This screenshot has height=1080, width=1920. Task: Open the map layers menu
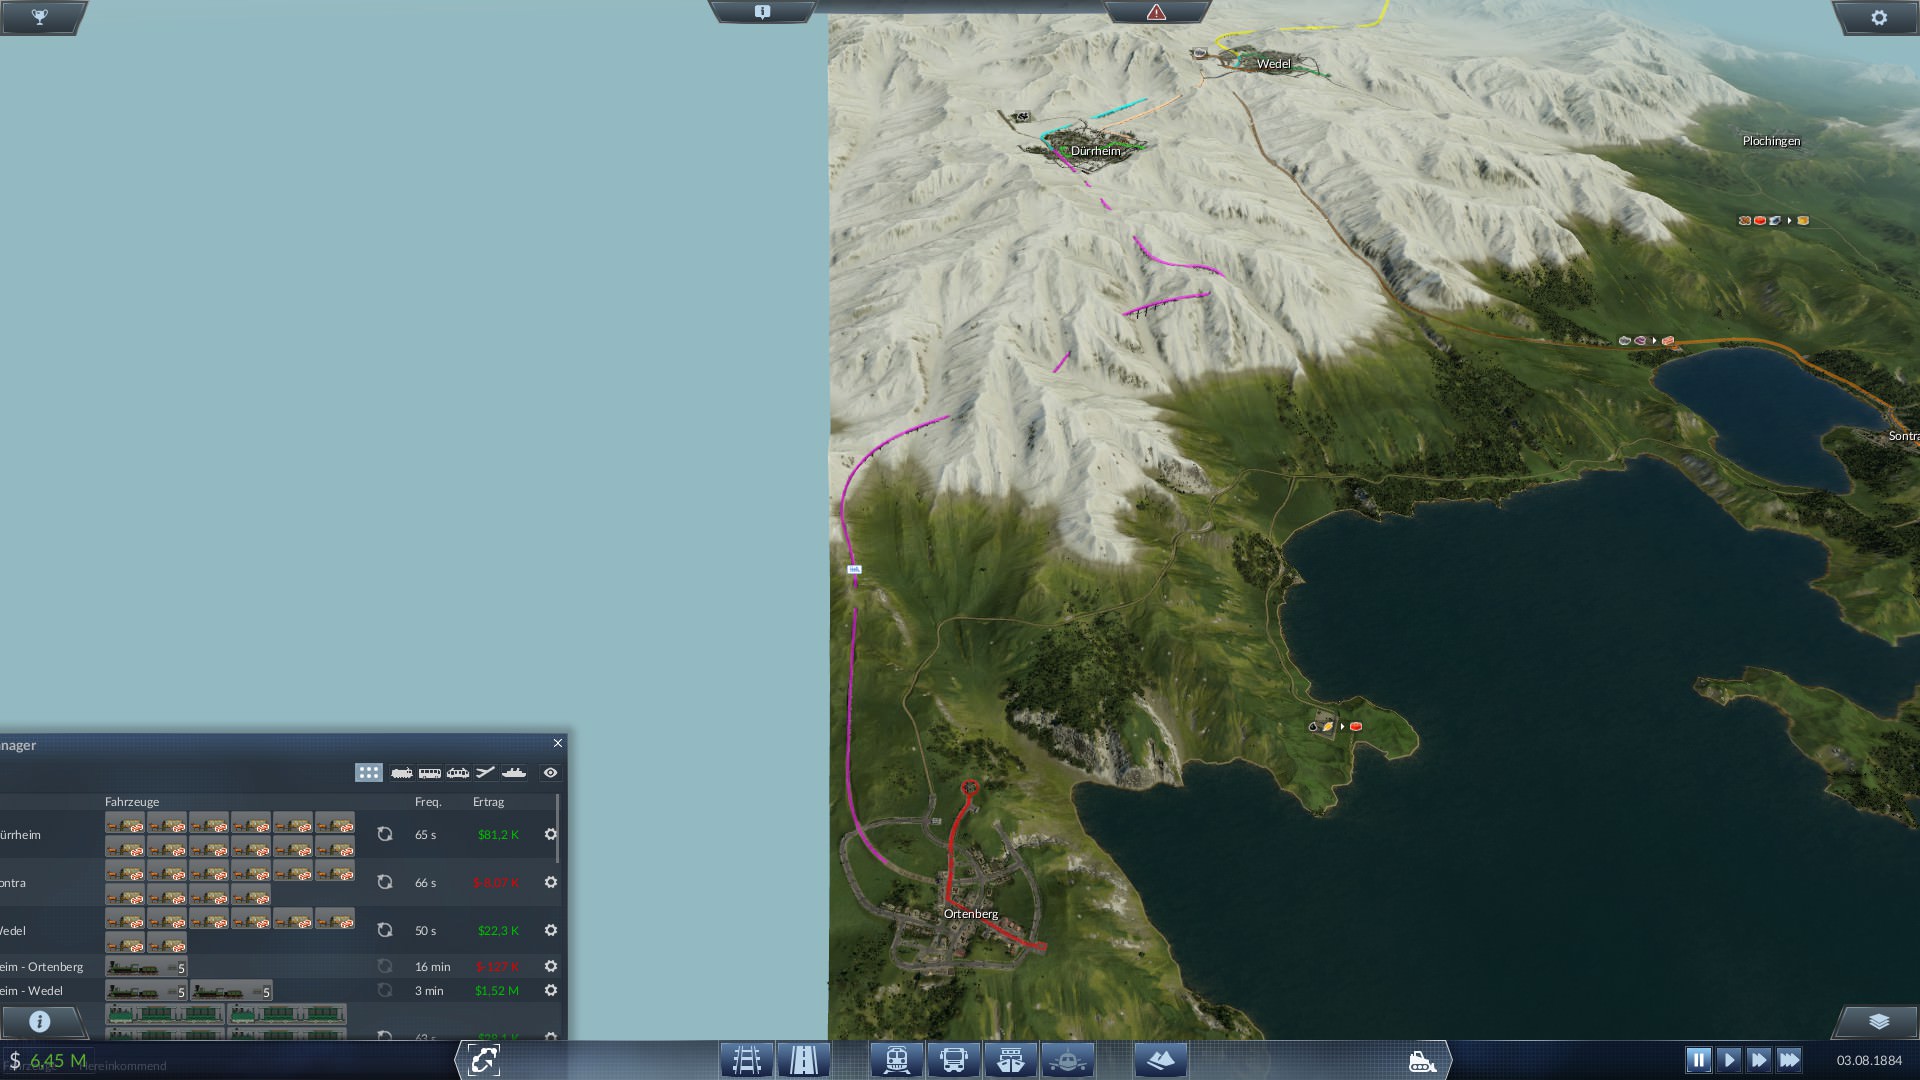(1879, 1021)
